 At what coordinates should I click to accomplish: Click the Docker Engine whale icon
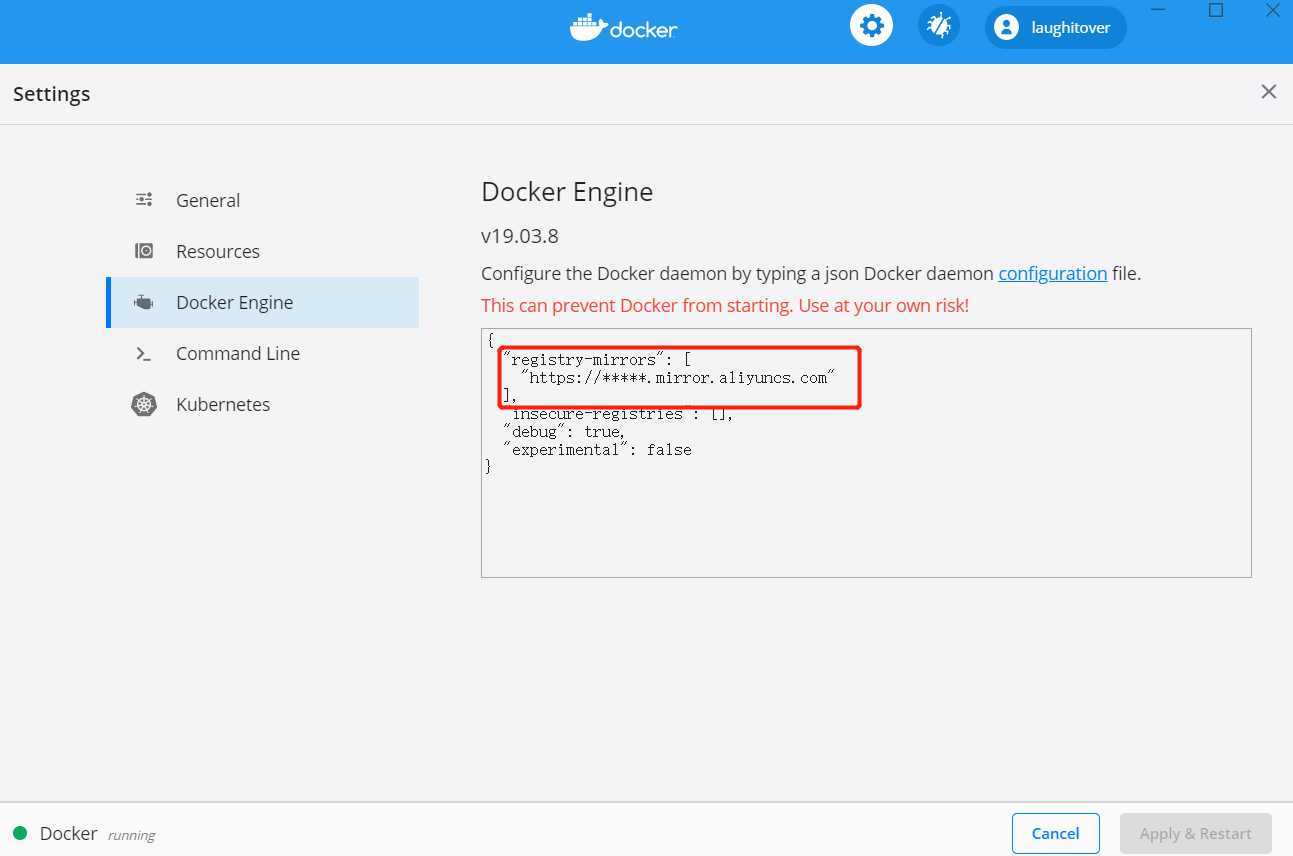click(x=144, y=302)
